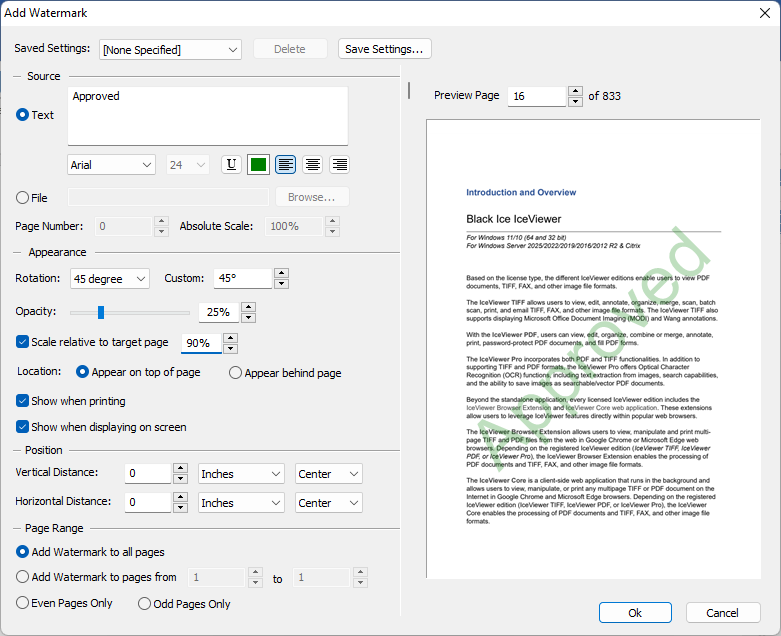Center align the watermark text
This screenshot has width=781, height=636.
tap(313, 164)
